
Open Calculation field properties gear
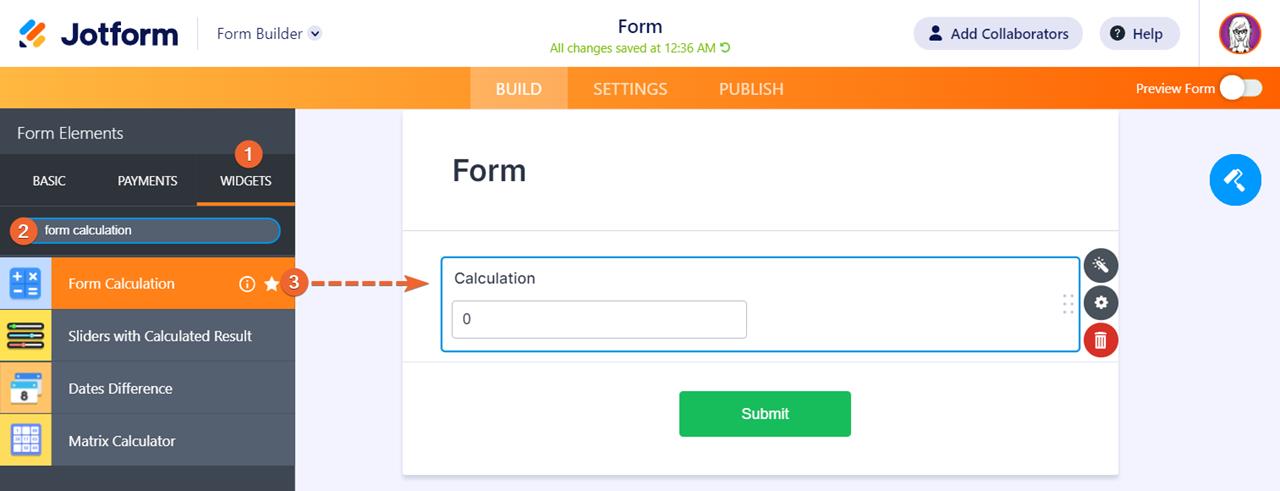pyautogui.click(x=1100, y=303)
